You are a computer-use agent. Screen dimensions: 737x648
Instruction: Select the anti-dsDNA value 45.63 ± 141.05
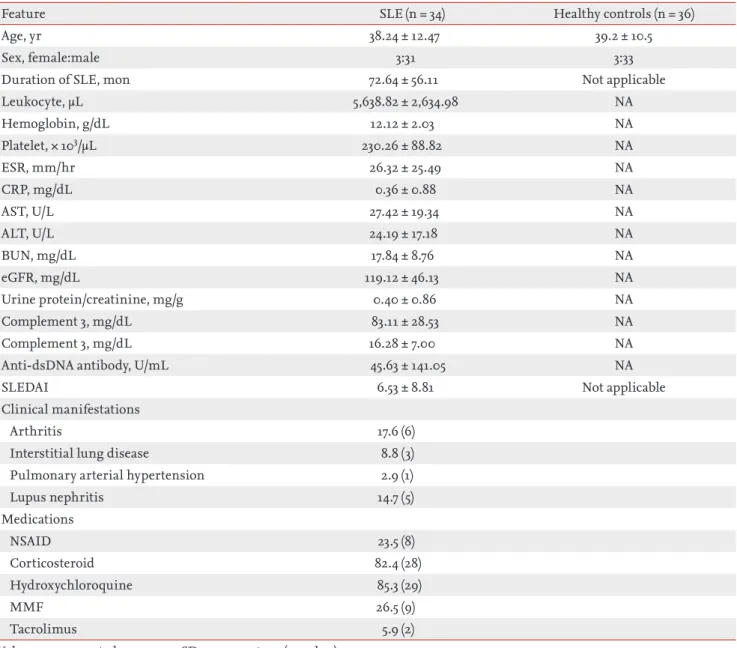[408, 366]
